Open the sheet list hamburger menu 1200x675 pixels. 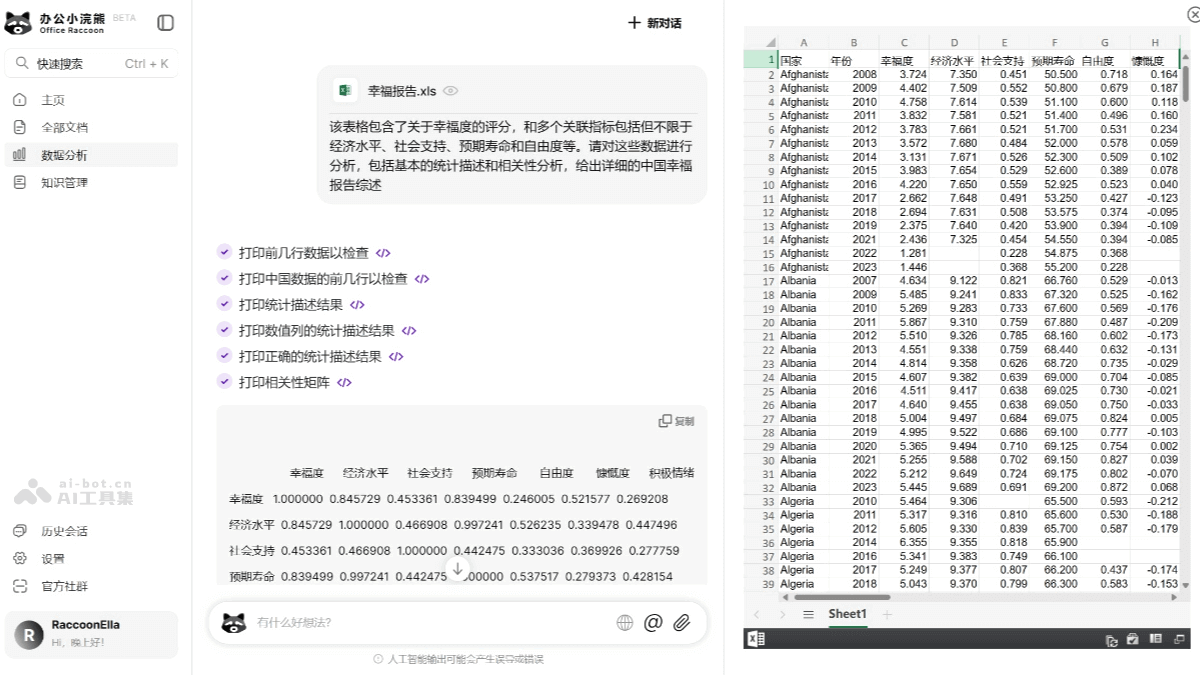807,614
